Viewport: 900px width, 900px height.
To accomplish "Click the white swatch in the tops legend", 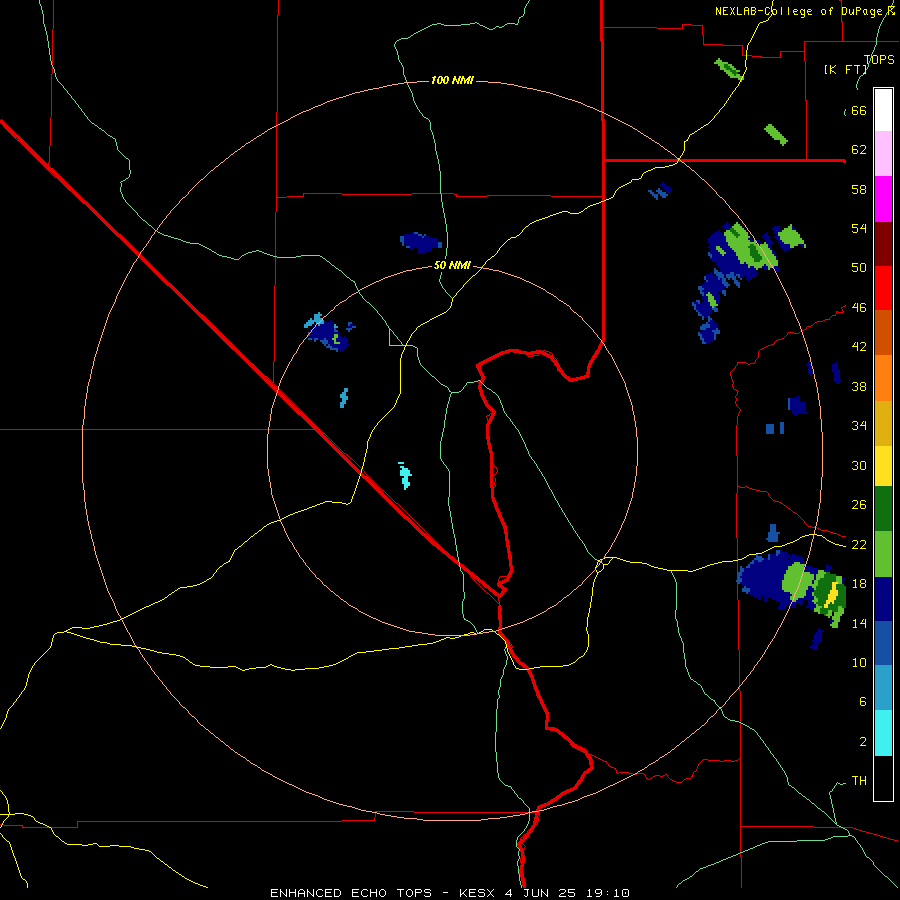I will click(x=883, y=110).
